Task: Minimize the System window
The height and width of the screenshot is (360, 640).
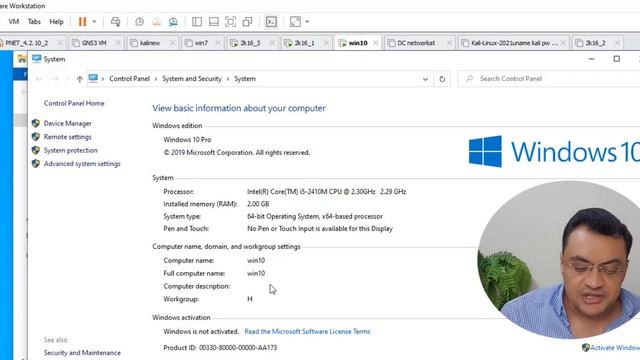Action: [591, 59]
